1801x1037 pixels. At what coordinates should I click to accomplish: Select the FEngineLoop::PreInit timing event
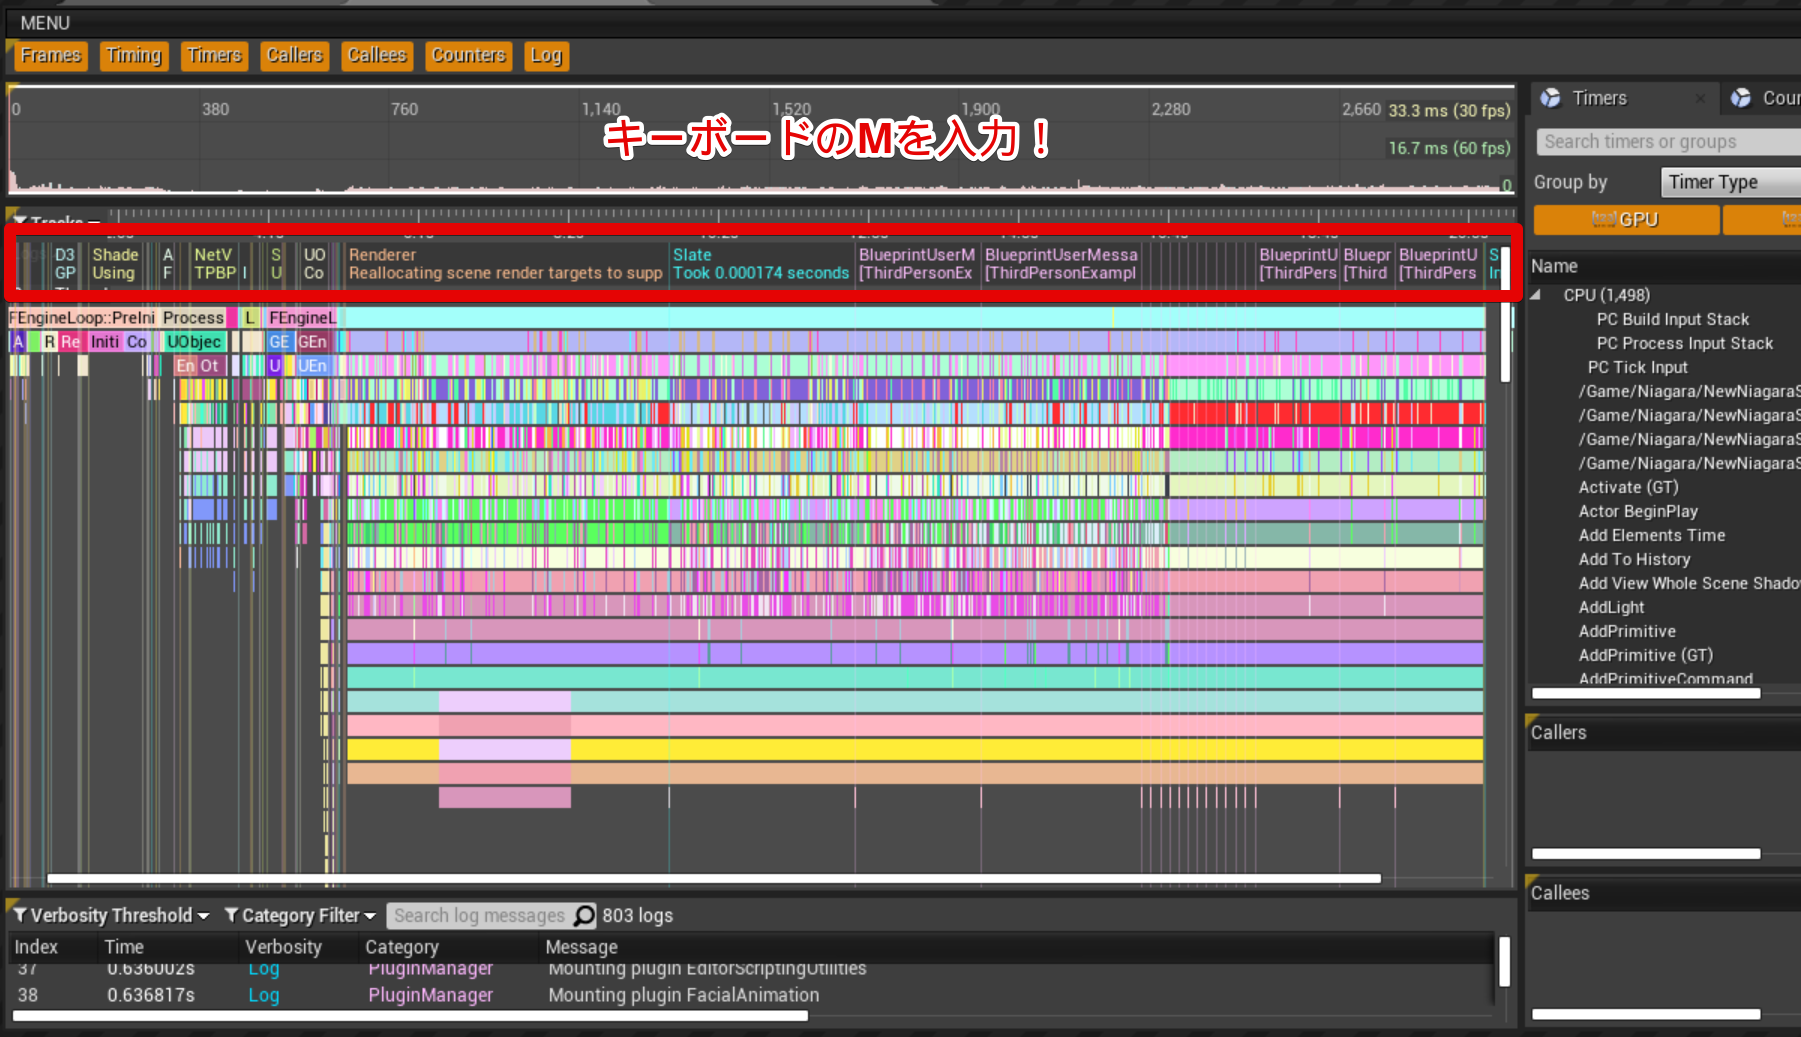click(82, 318)
